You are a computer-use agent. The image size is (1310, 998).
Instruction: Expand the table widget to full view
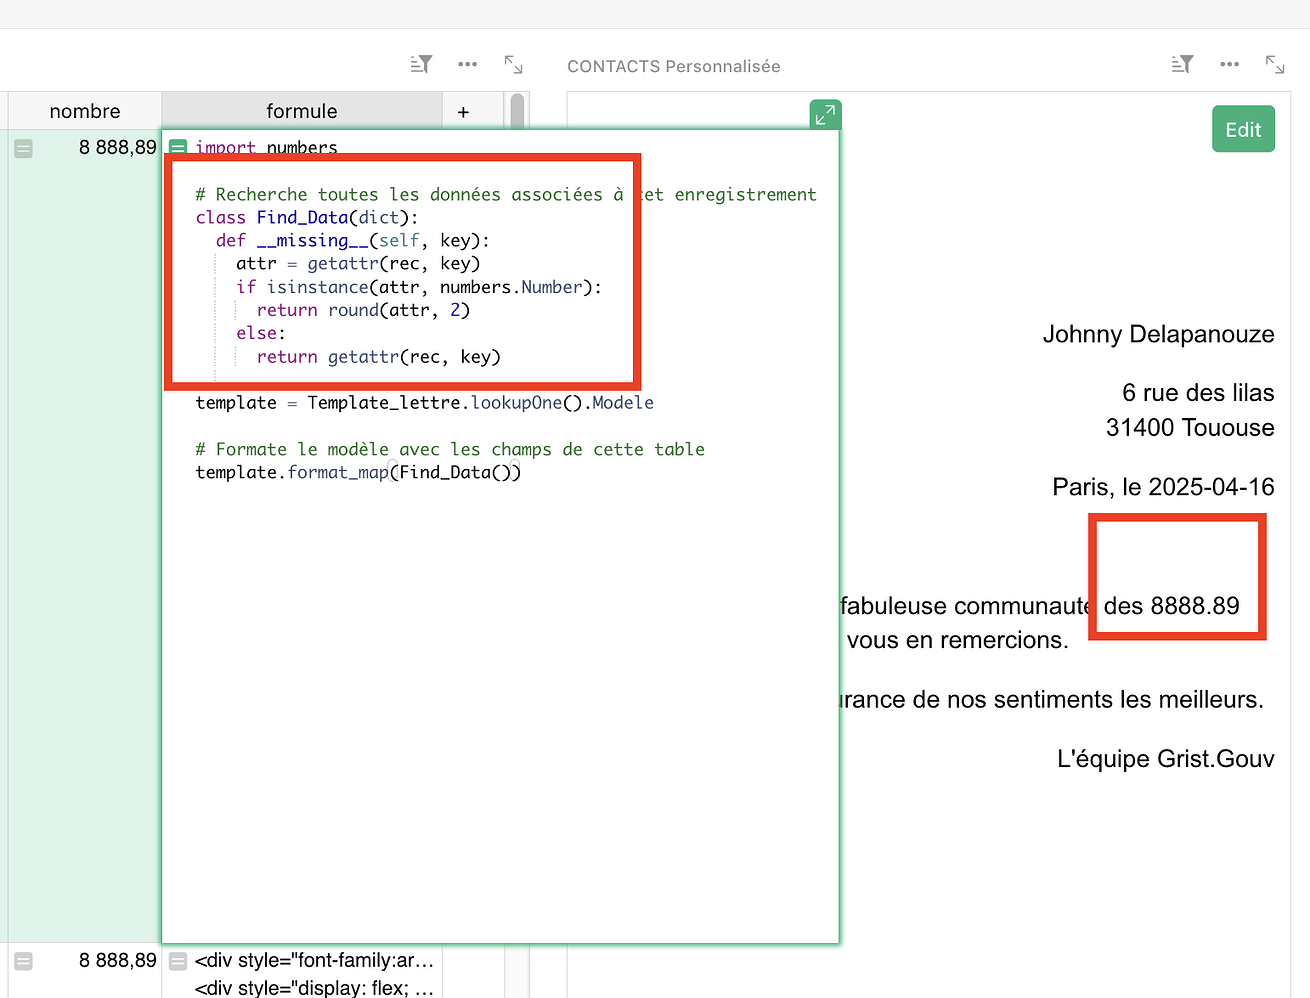coord(513,64)
